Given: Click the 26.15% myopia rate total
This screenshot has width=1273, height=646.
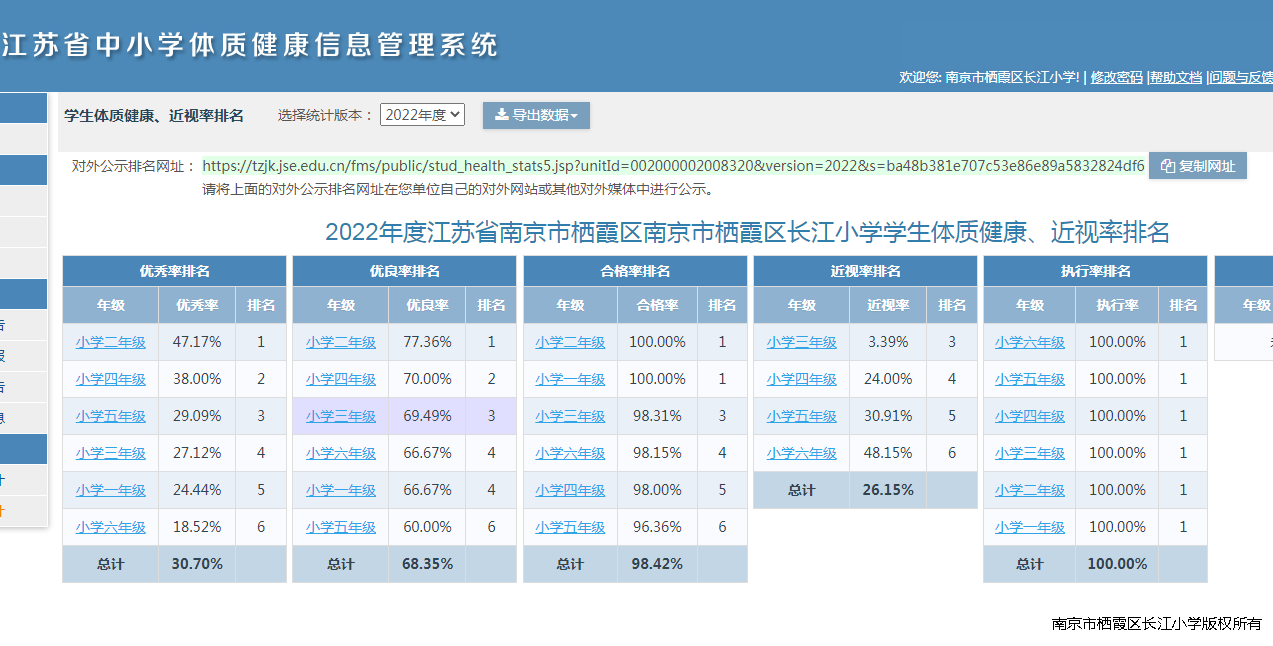Looking at the screenshot, I should [888, 490].
